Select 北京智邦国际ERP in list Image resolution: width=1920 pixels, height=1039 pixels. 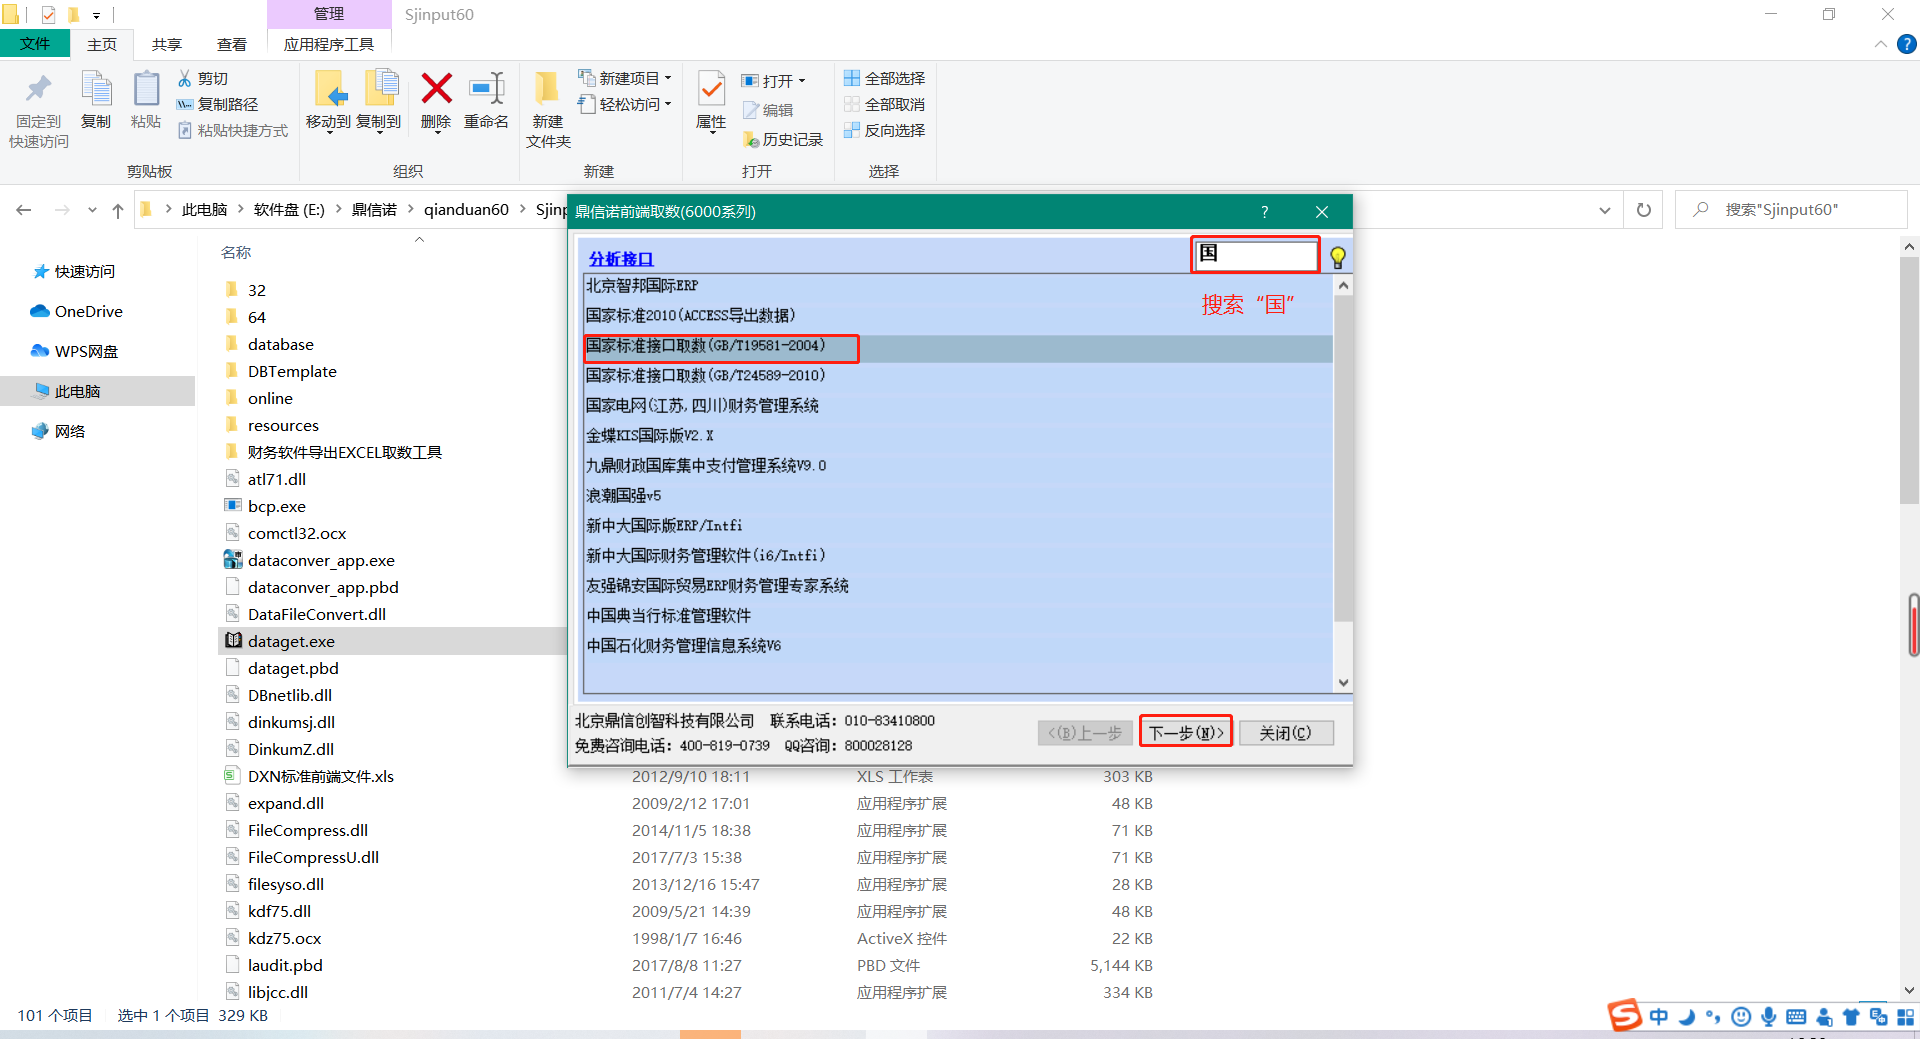point(642,286)
